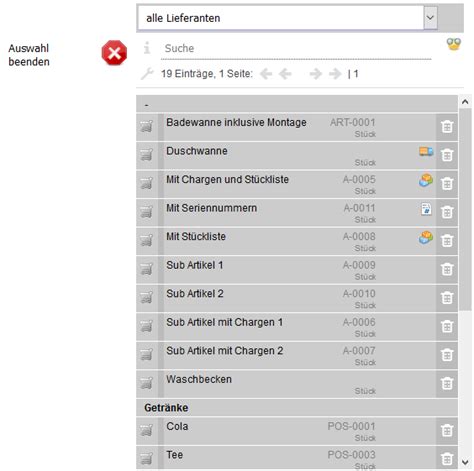474x471 pixels.
Task: Click calculator icon for Sub Artikel 1
Action: [447, 269]
